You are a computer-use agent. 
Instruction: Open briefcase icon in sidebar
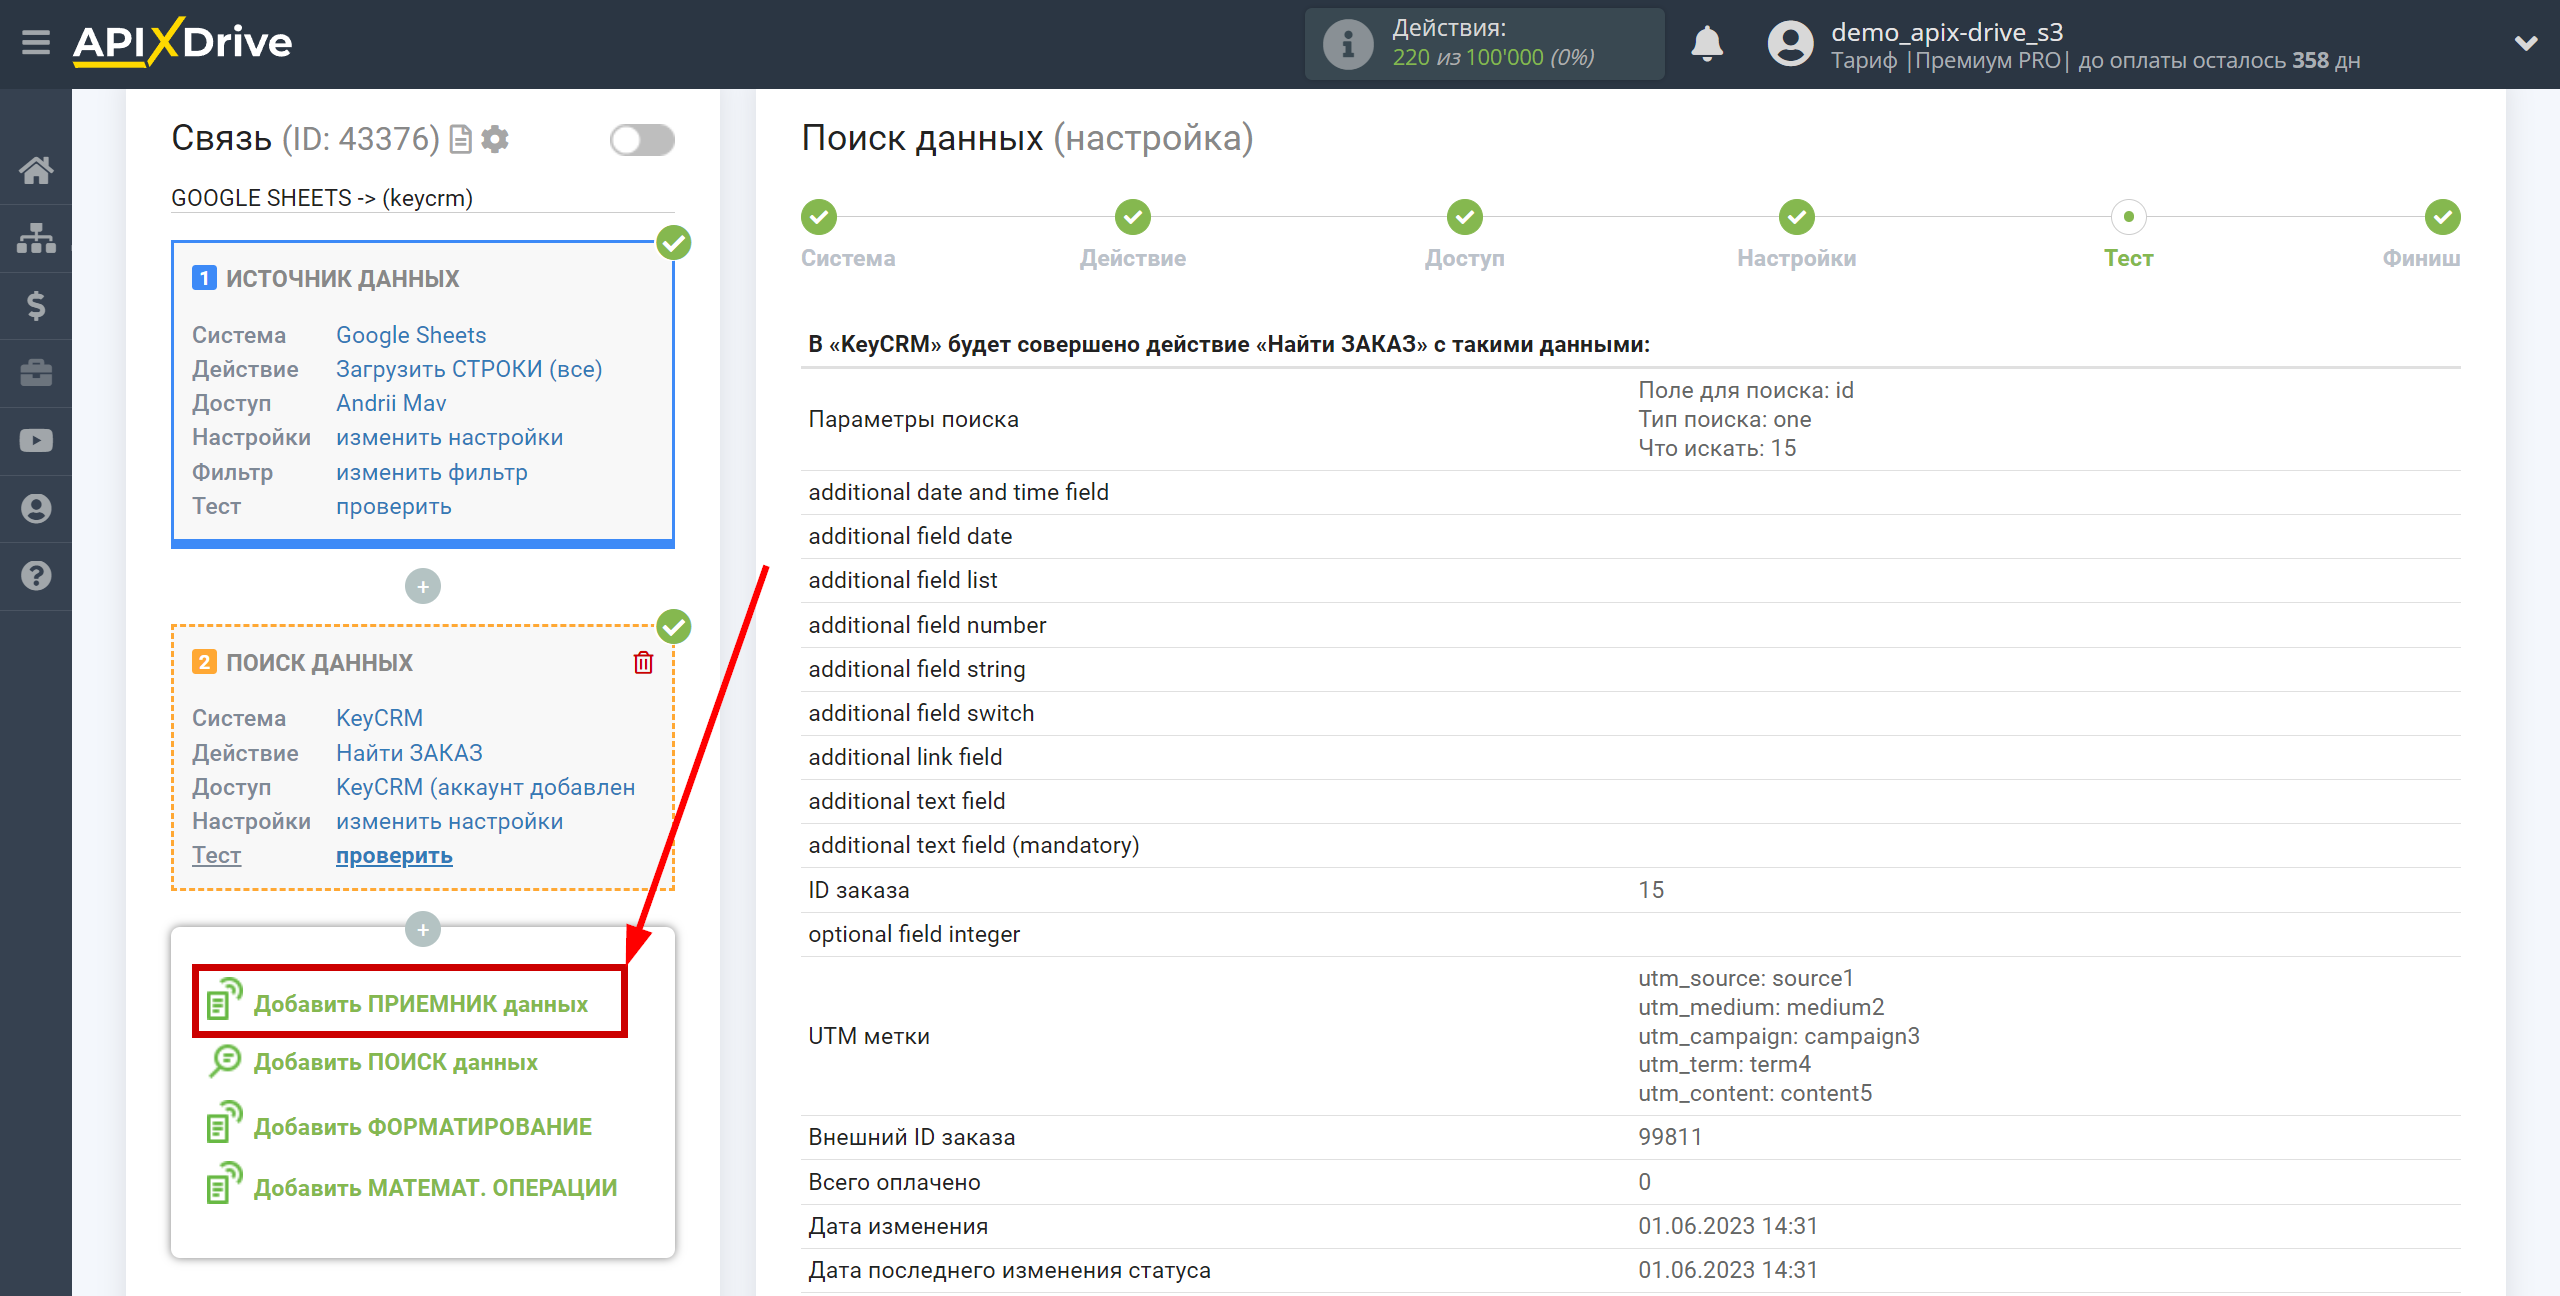[36, 373]
